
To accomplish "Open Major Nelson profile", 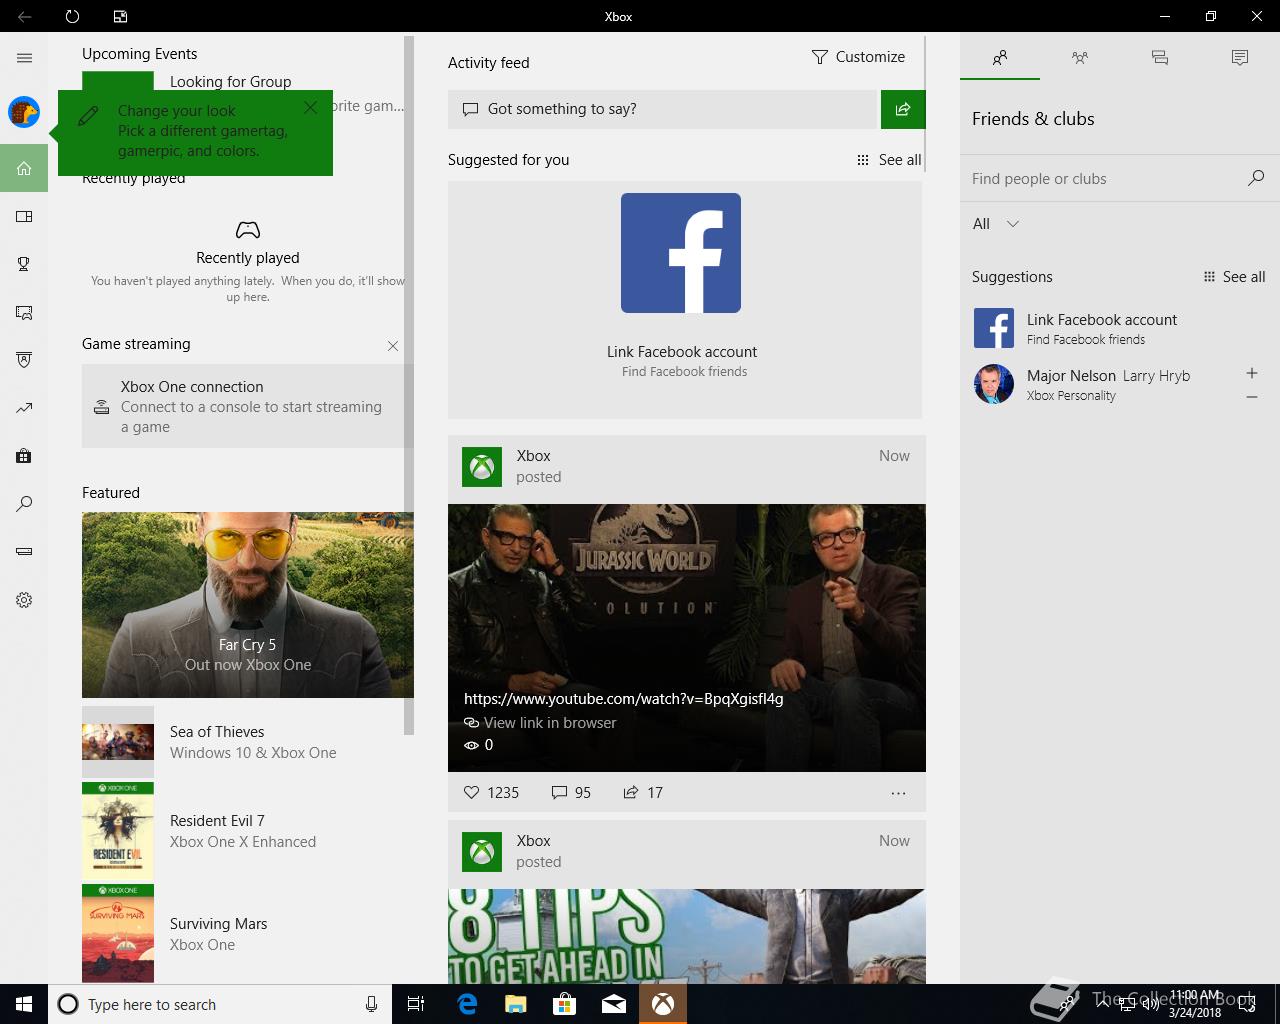I will [1082, 384].
